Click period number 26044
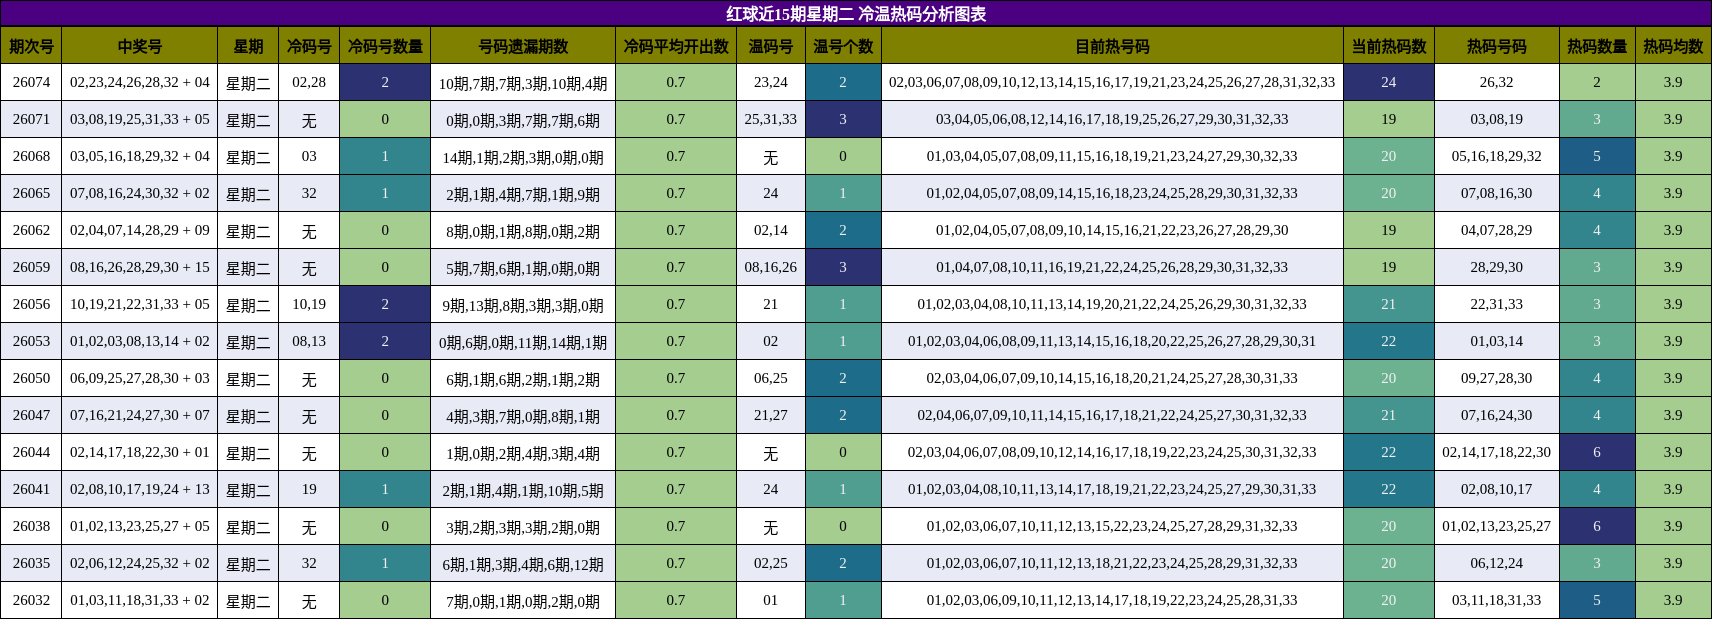The height and width of the screenshot is (619, 1712). (31, 452)
